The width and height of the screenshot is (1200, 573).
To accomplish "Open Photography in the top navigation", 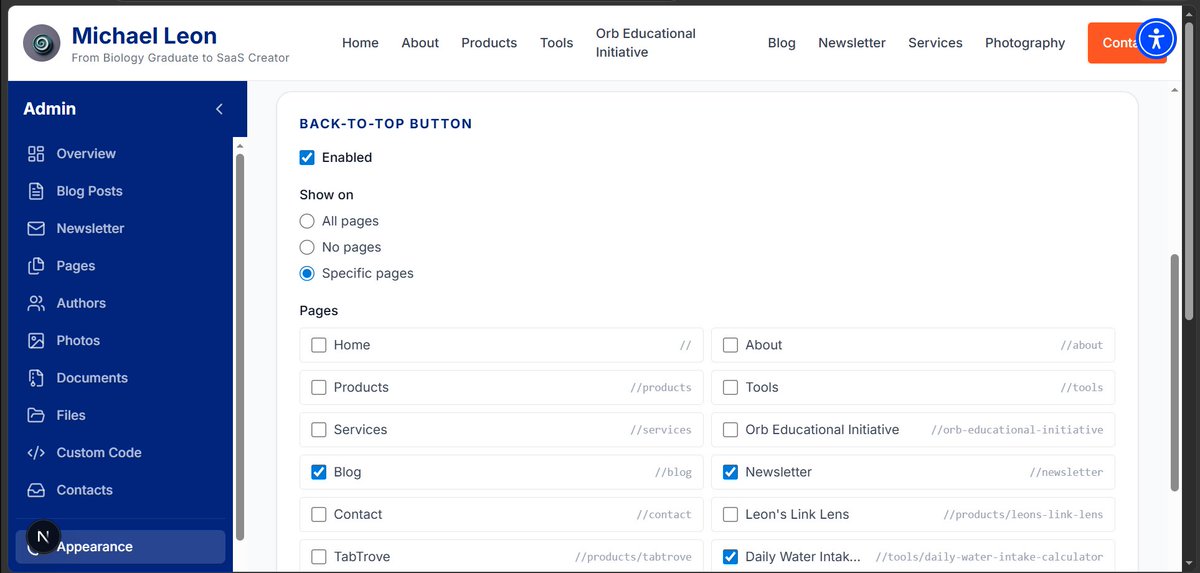I will [1025, 43].
